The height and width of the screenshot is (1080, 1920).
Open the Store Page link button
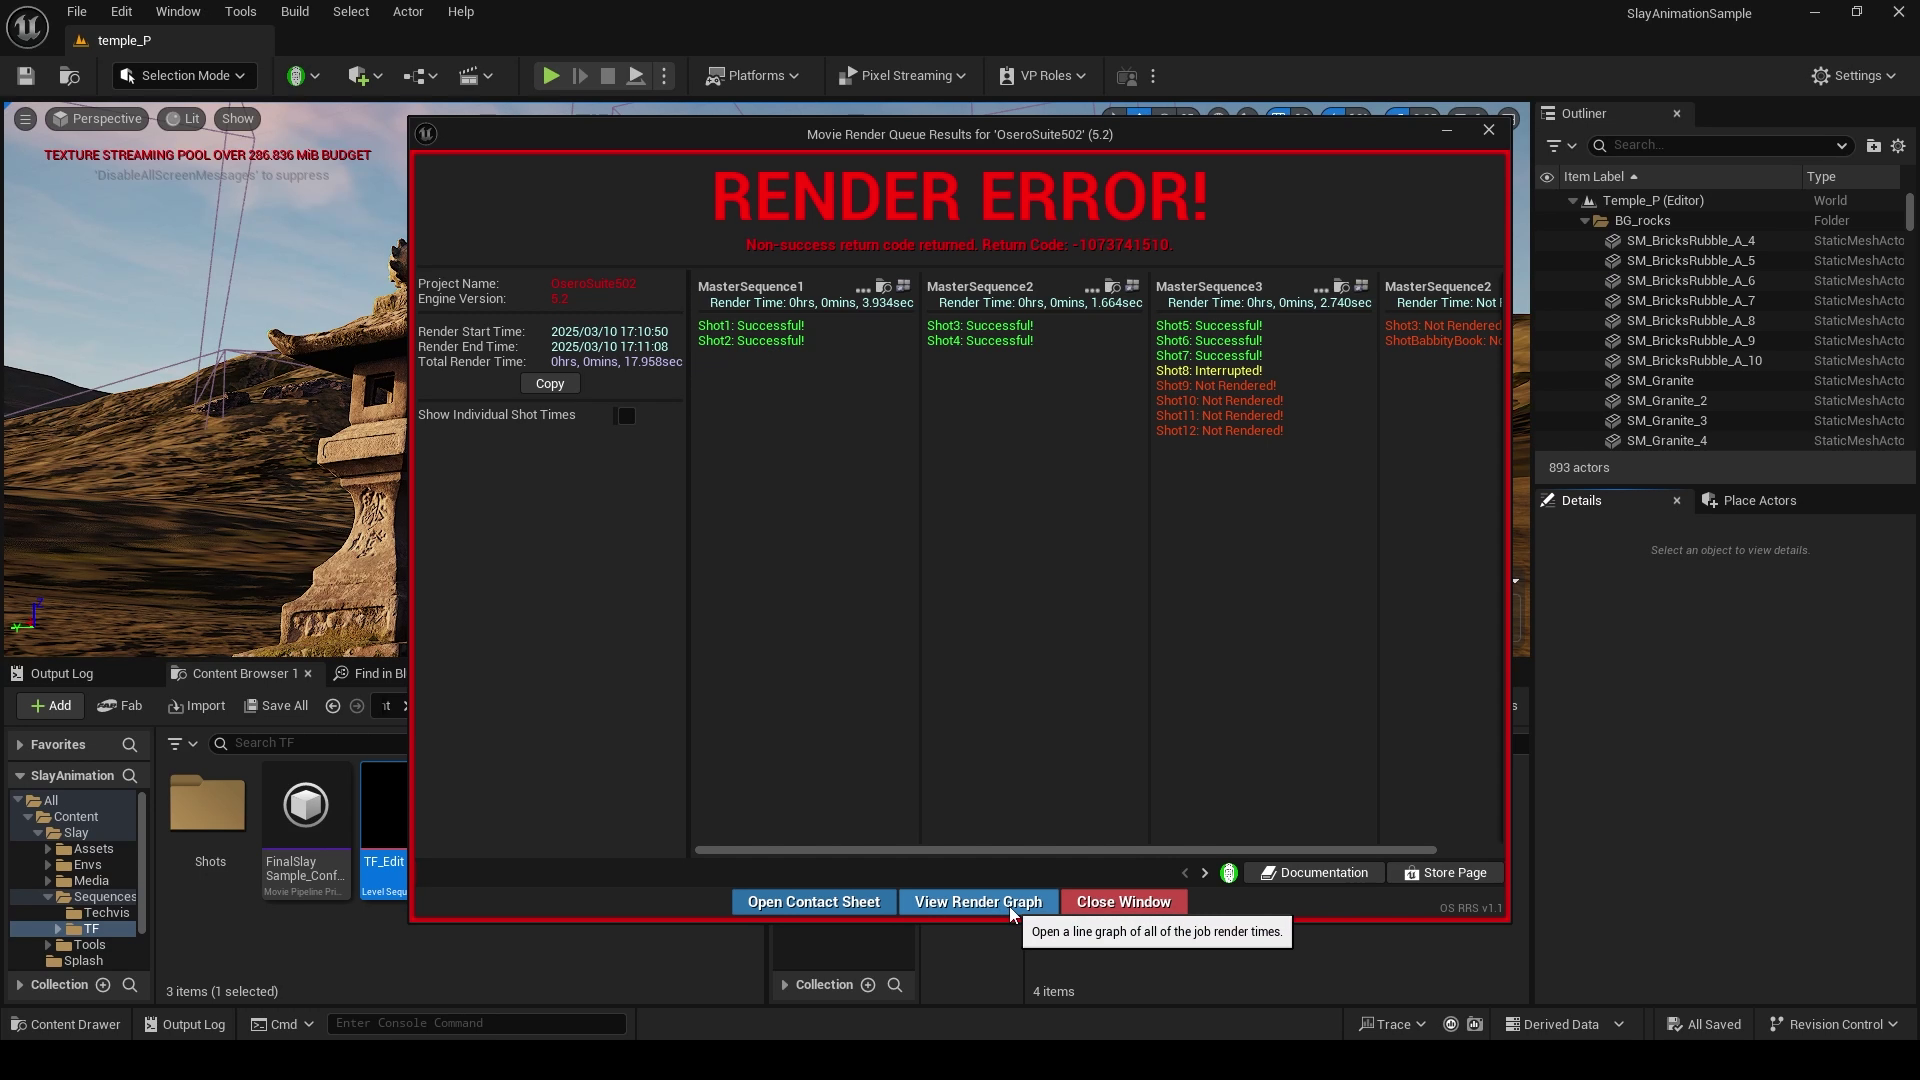click(x=1445, y=873)
